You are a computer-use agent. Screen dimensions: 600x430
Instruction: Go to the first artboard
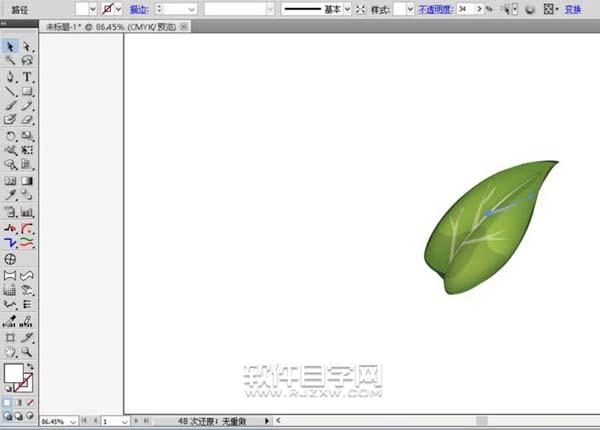84,421
